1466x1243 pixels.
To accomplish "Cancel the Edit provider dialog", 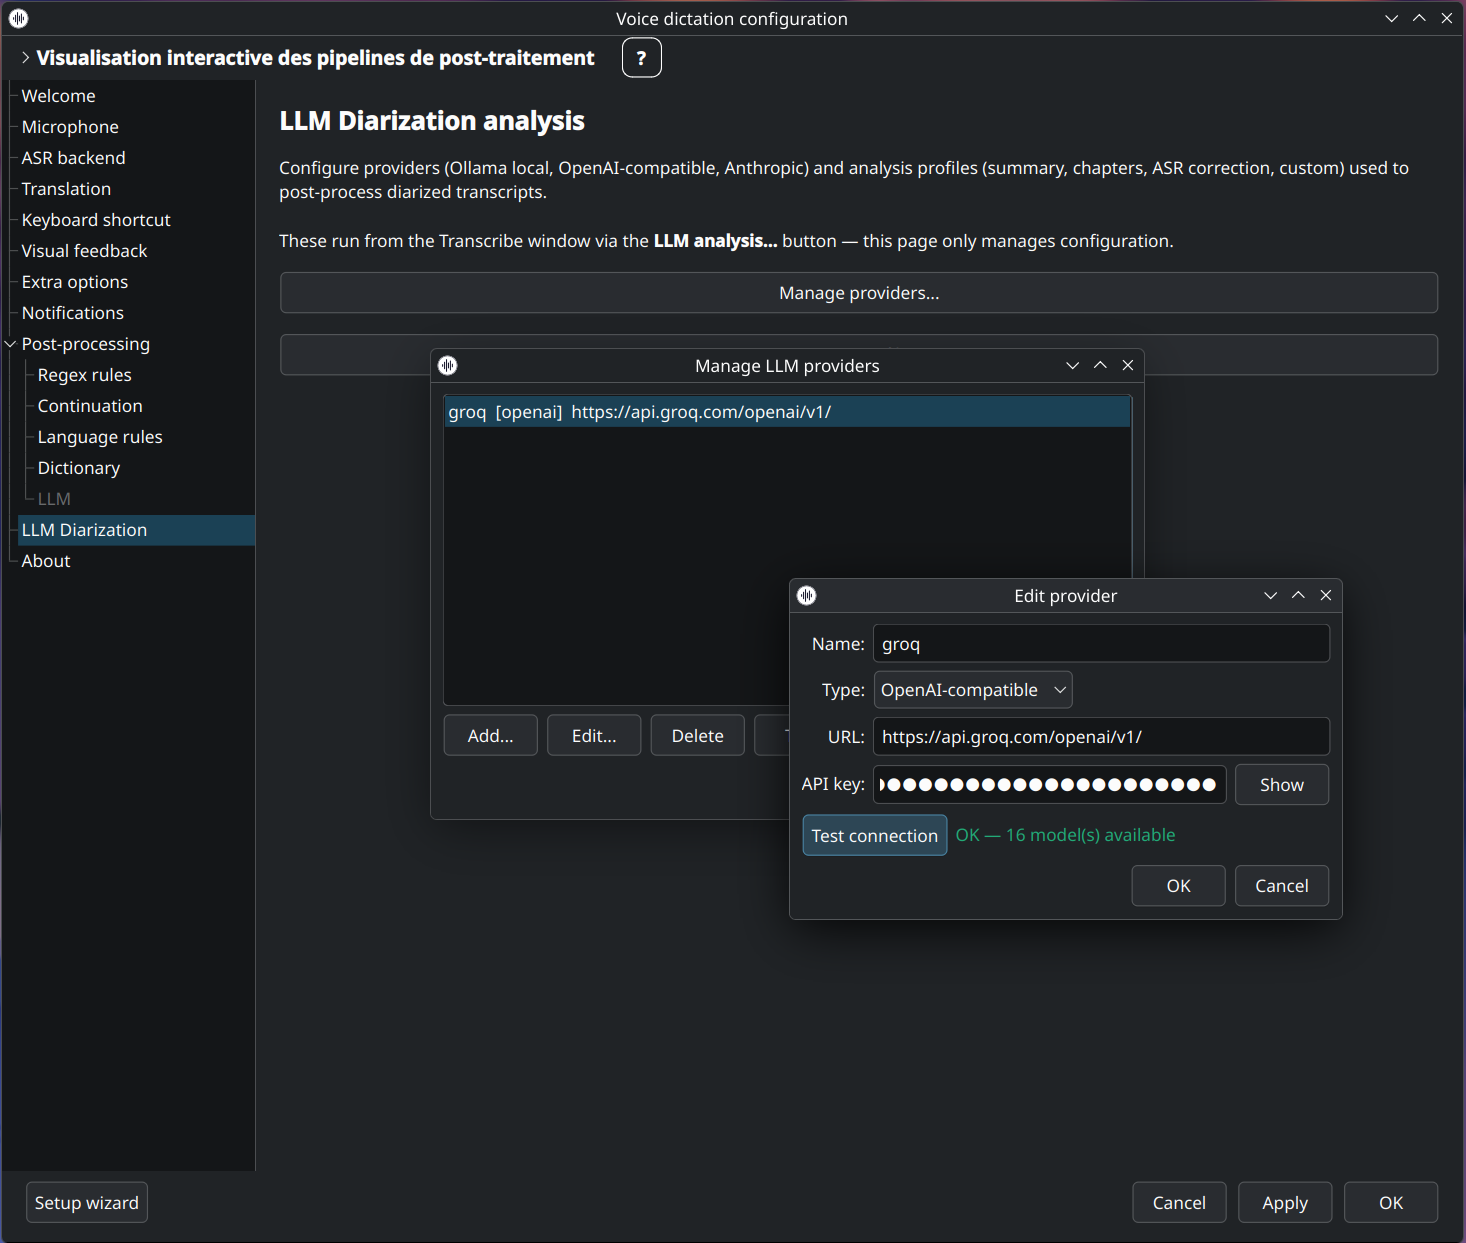I will [1282, 886].
